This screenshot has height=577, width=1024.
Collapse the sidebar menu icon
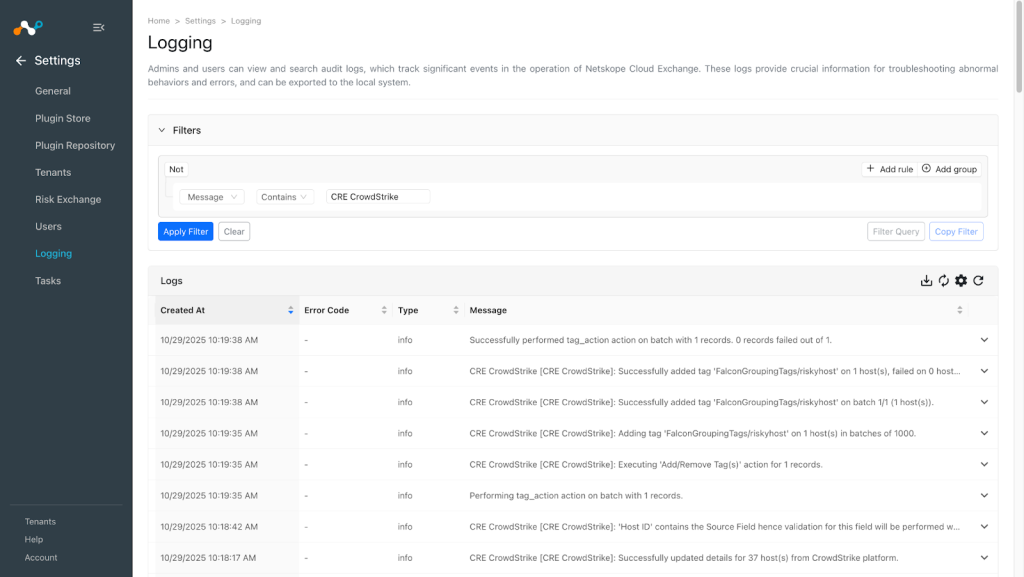(99, 27)
